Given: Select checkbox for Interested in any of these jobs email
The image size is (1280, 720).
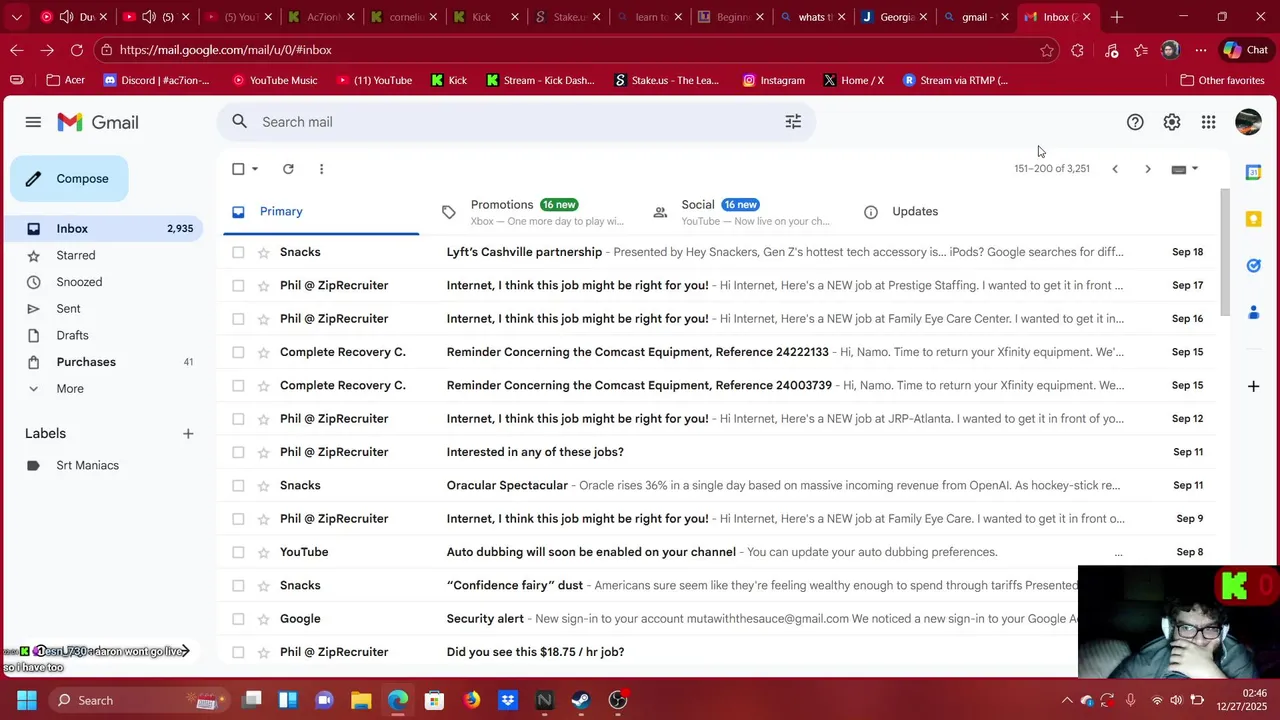Looking at the screenshot, I should (238, 452).
